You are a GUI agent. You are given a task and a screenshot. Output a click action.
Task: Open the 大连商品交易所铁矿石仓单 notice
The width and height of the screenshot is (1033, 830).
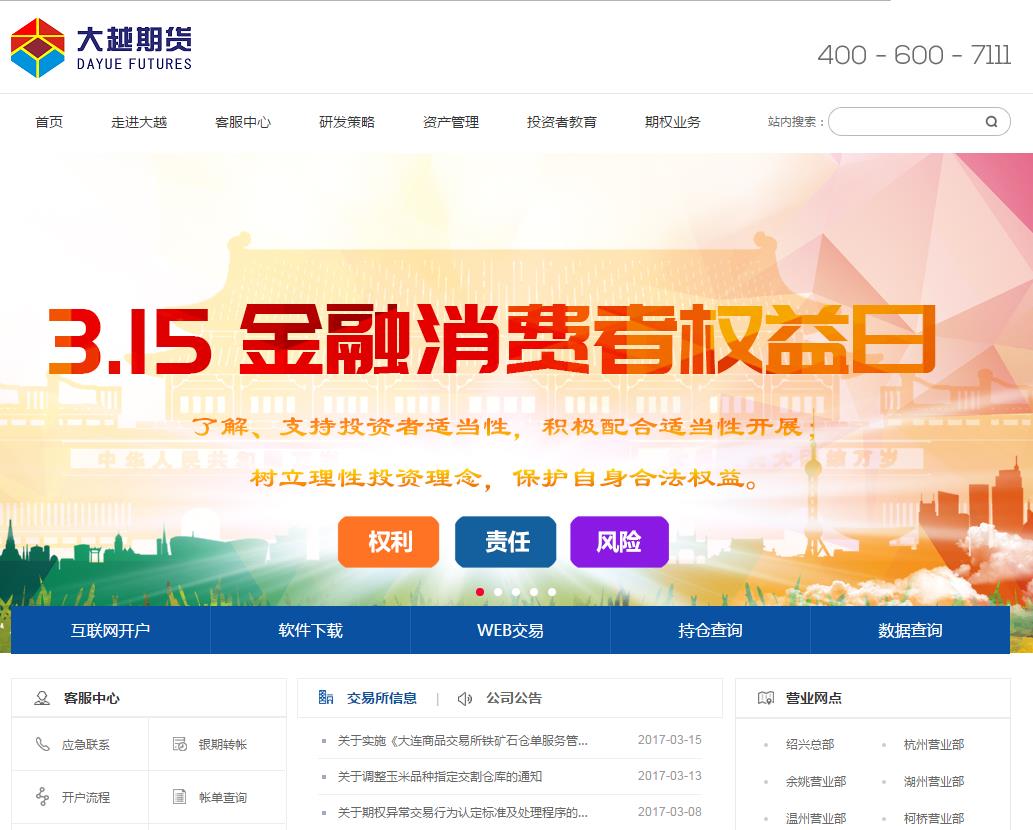(462, 740)
